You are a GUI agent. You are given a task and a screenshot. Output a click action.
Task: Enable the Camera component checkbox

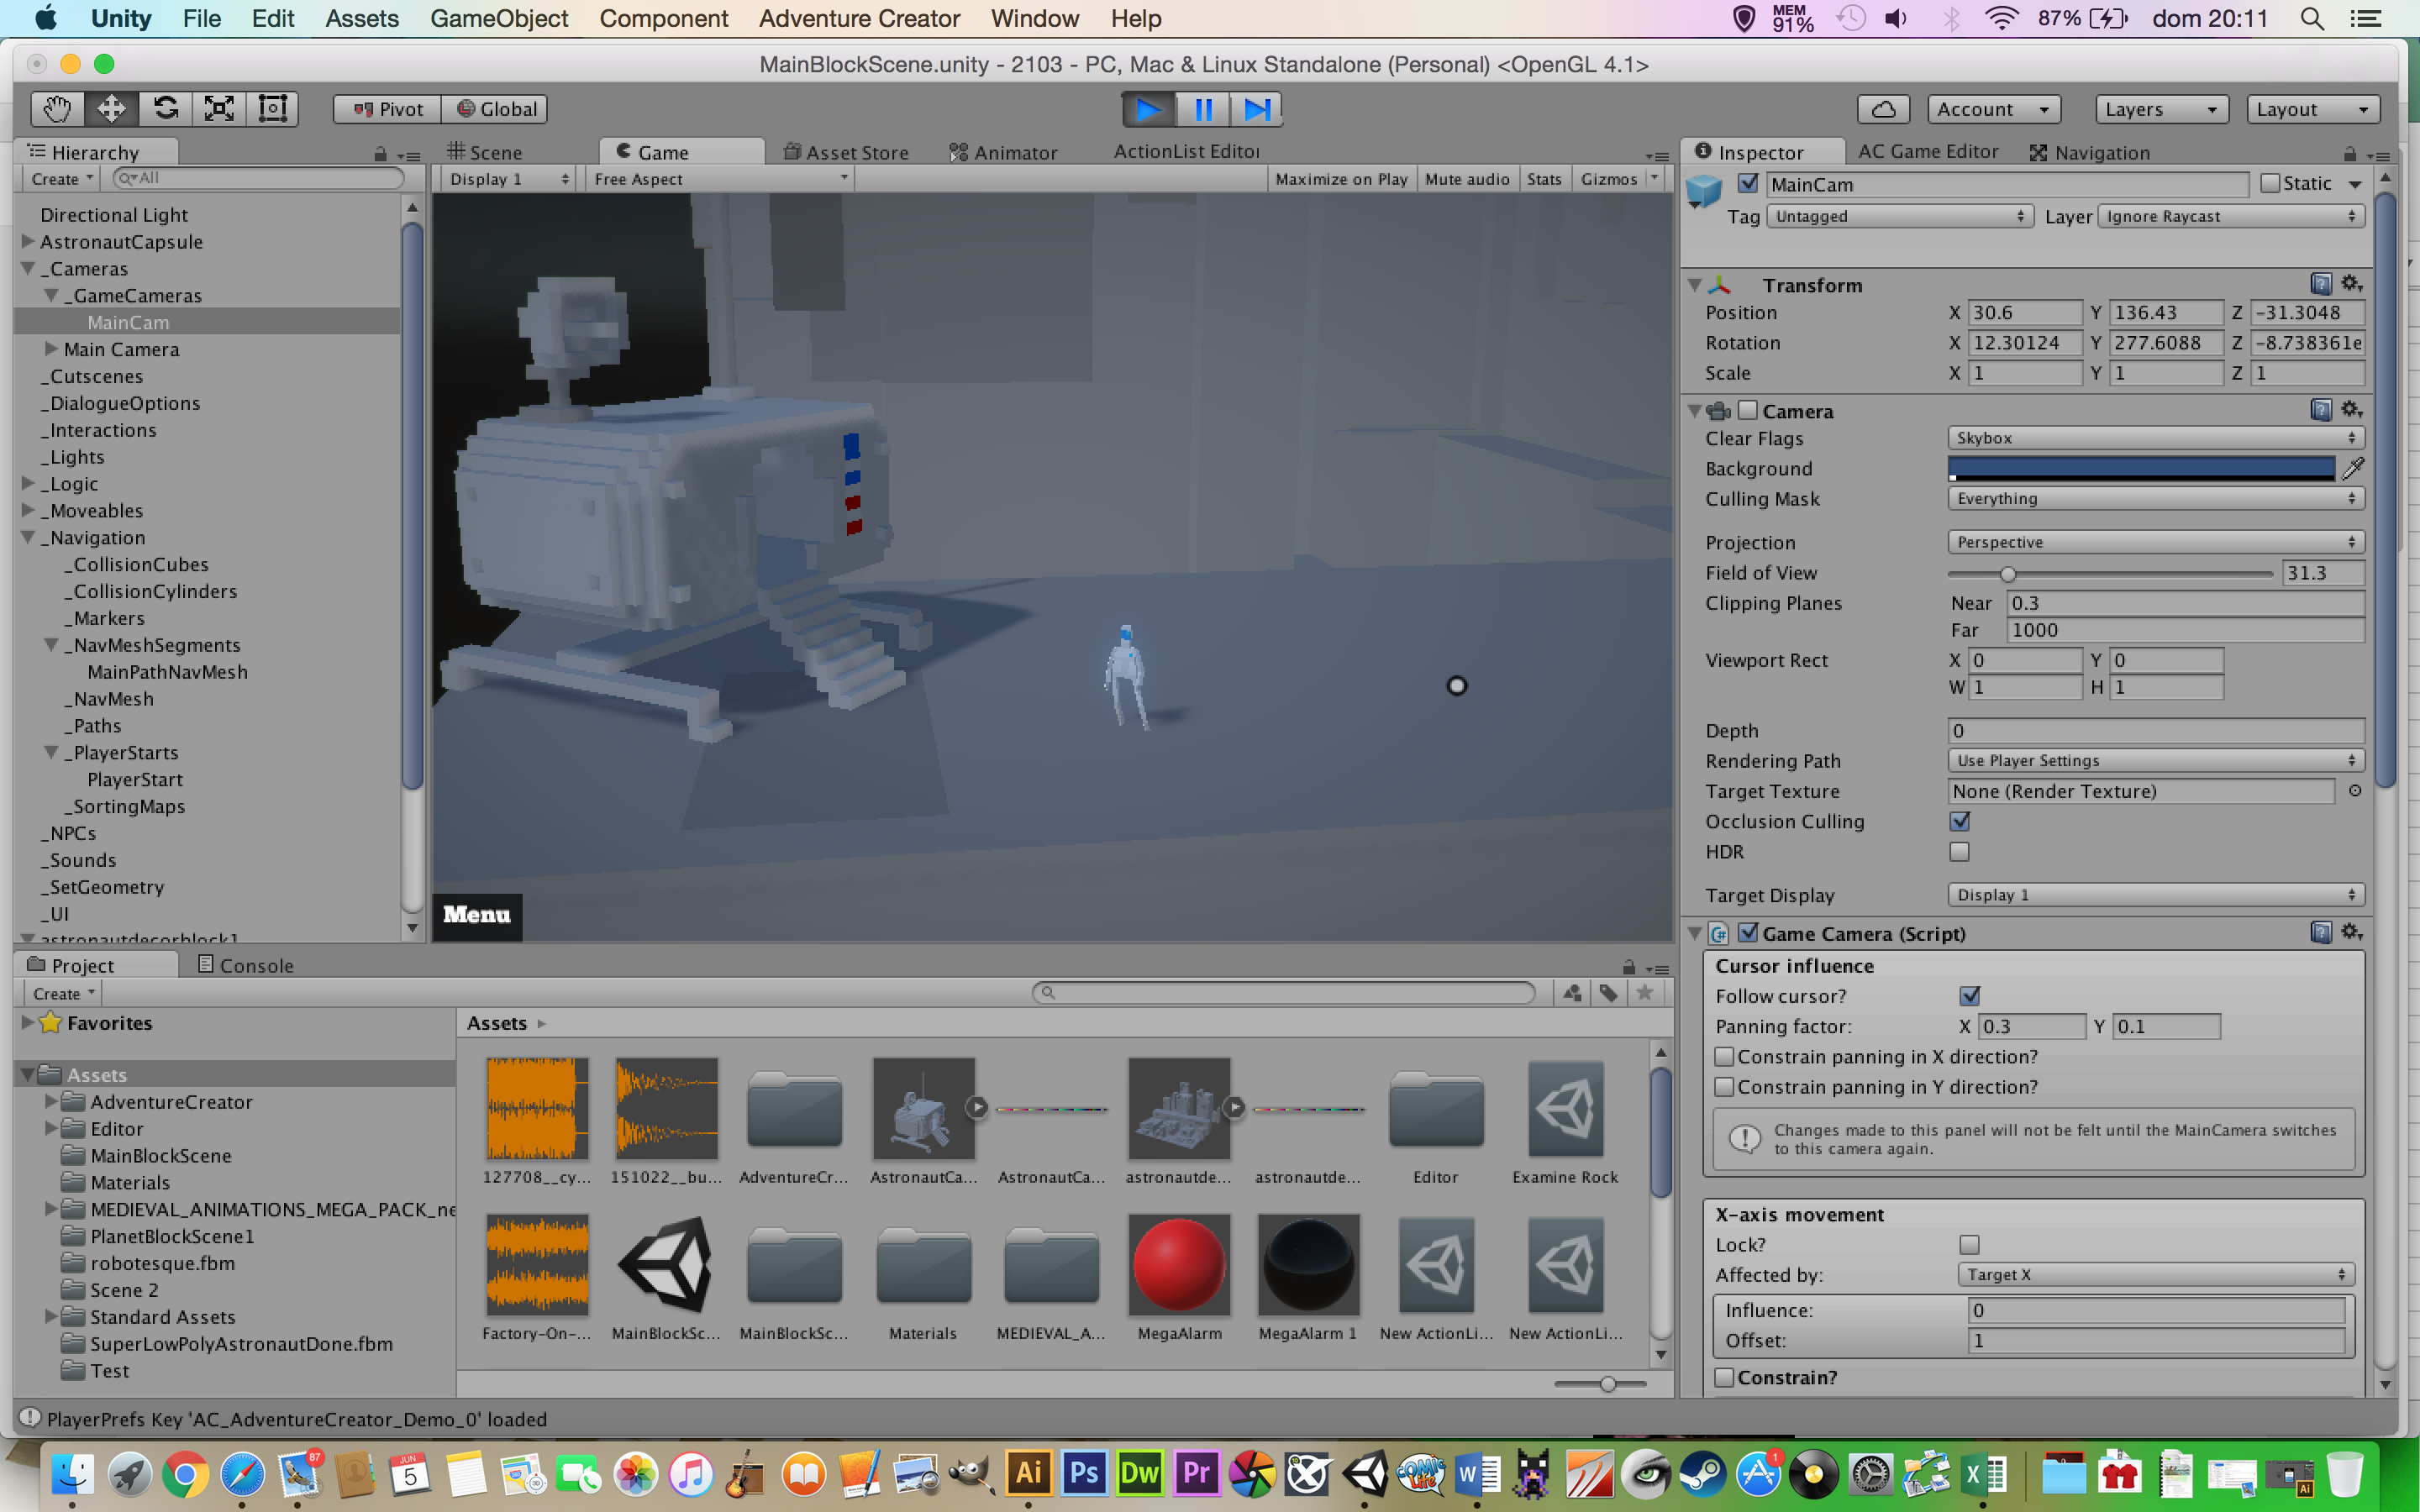tap(1747, 411)
